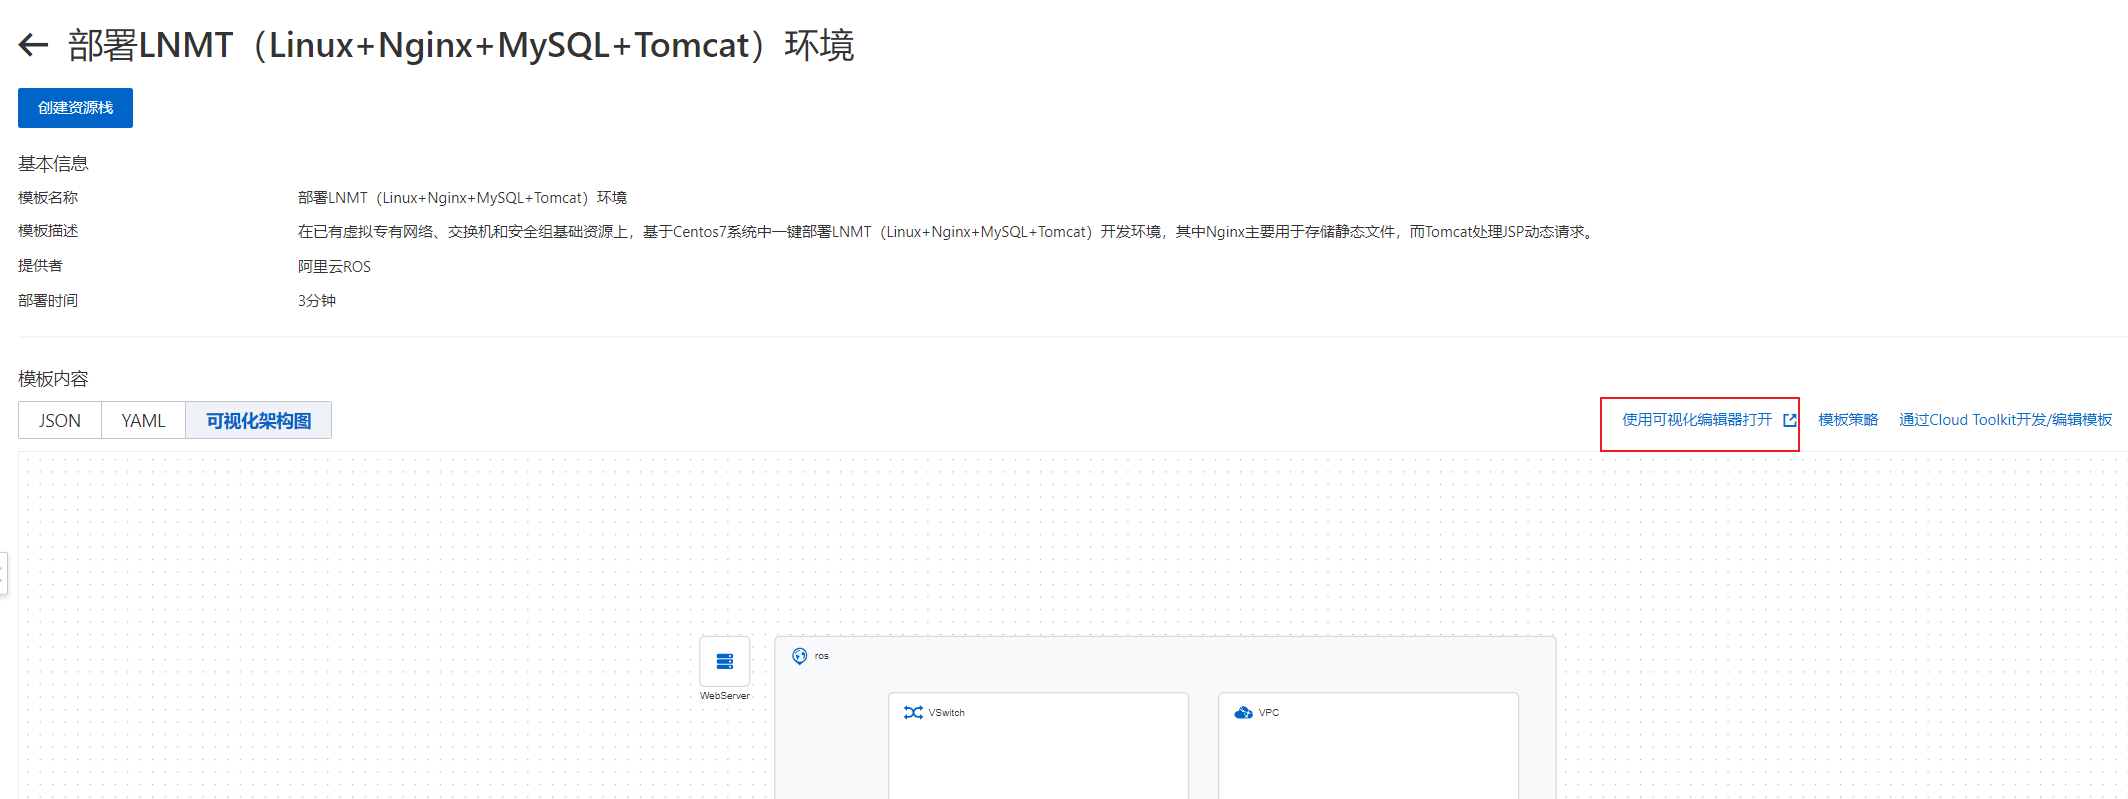Click the 部署时间 field label

click(x=48, y=301)
